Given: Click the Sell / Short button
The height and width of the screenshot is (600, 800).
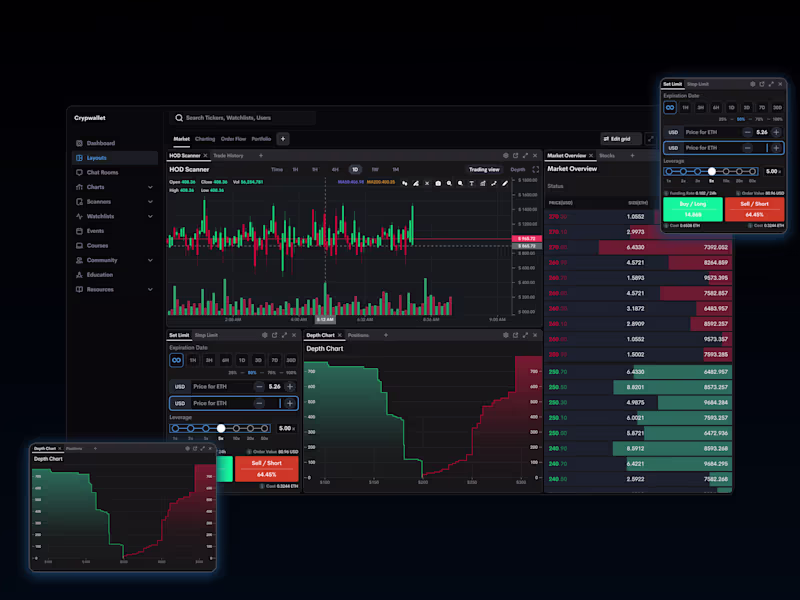Looking at the screenshot, I should [x=754, y=209].
